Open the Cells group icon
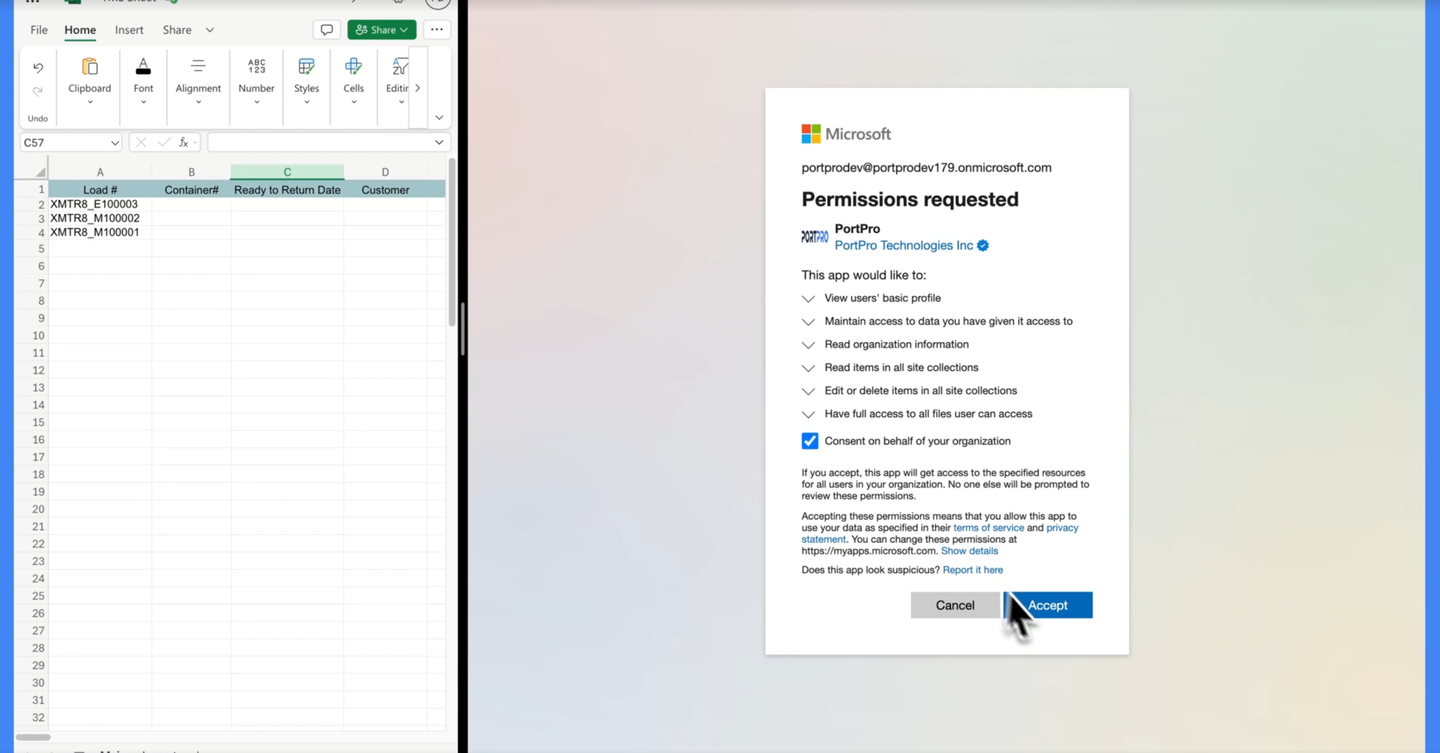1440x753 pixels. (x=353, y=67)
